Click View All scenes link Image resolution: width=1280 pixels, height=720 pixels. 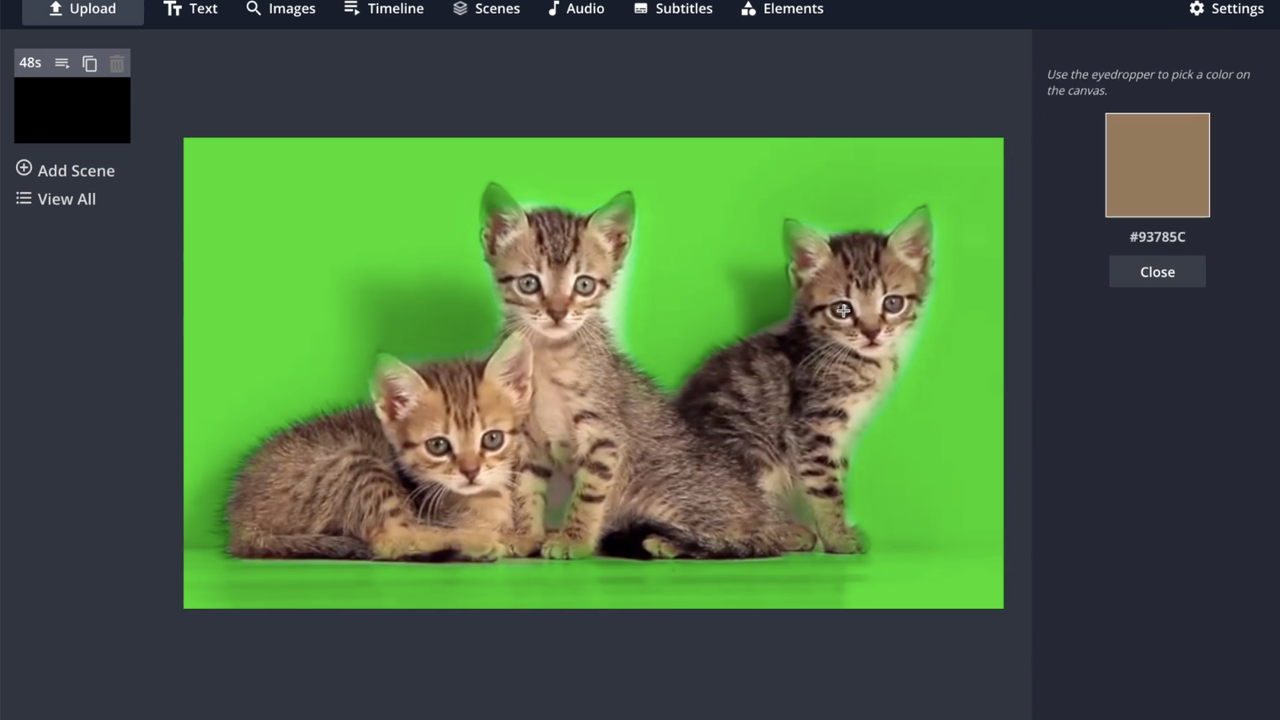[66, 199]
